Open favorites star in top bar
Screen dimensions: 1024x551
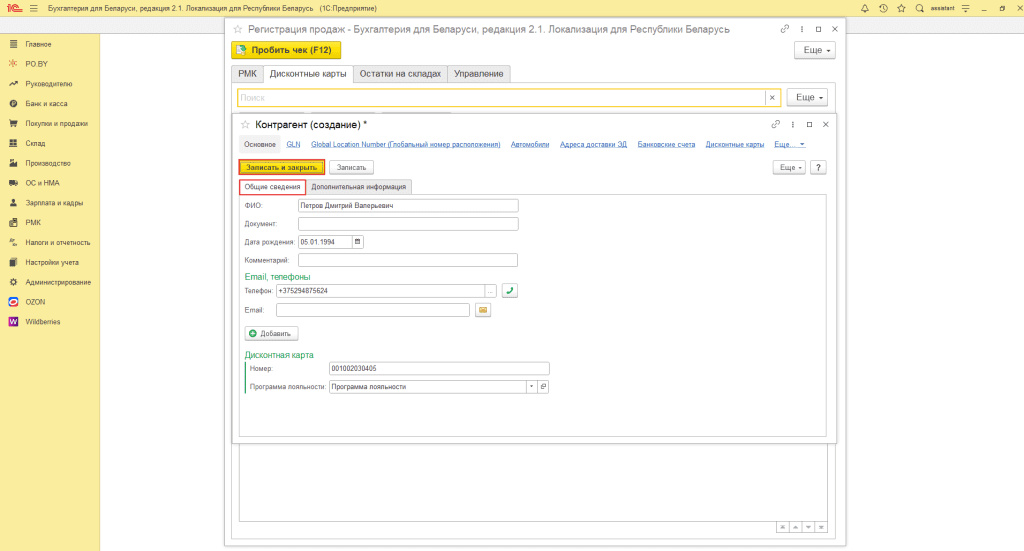(x=901, y=8)
